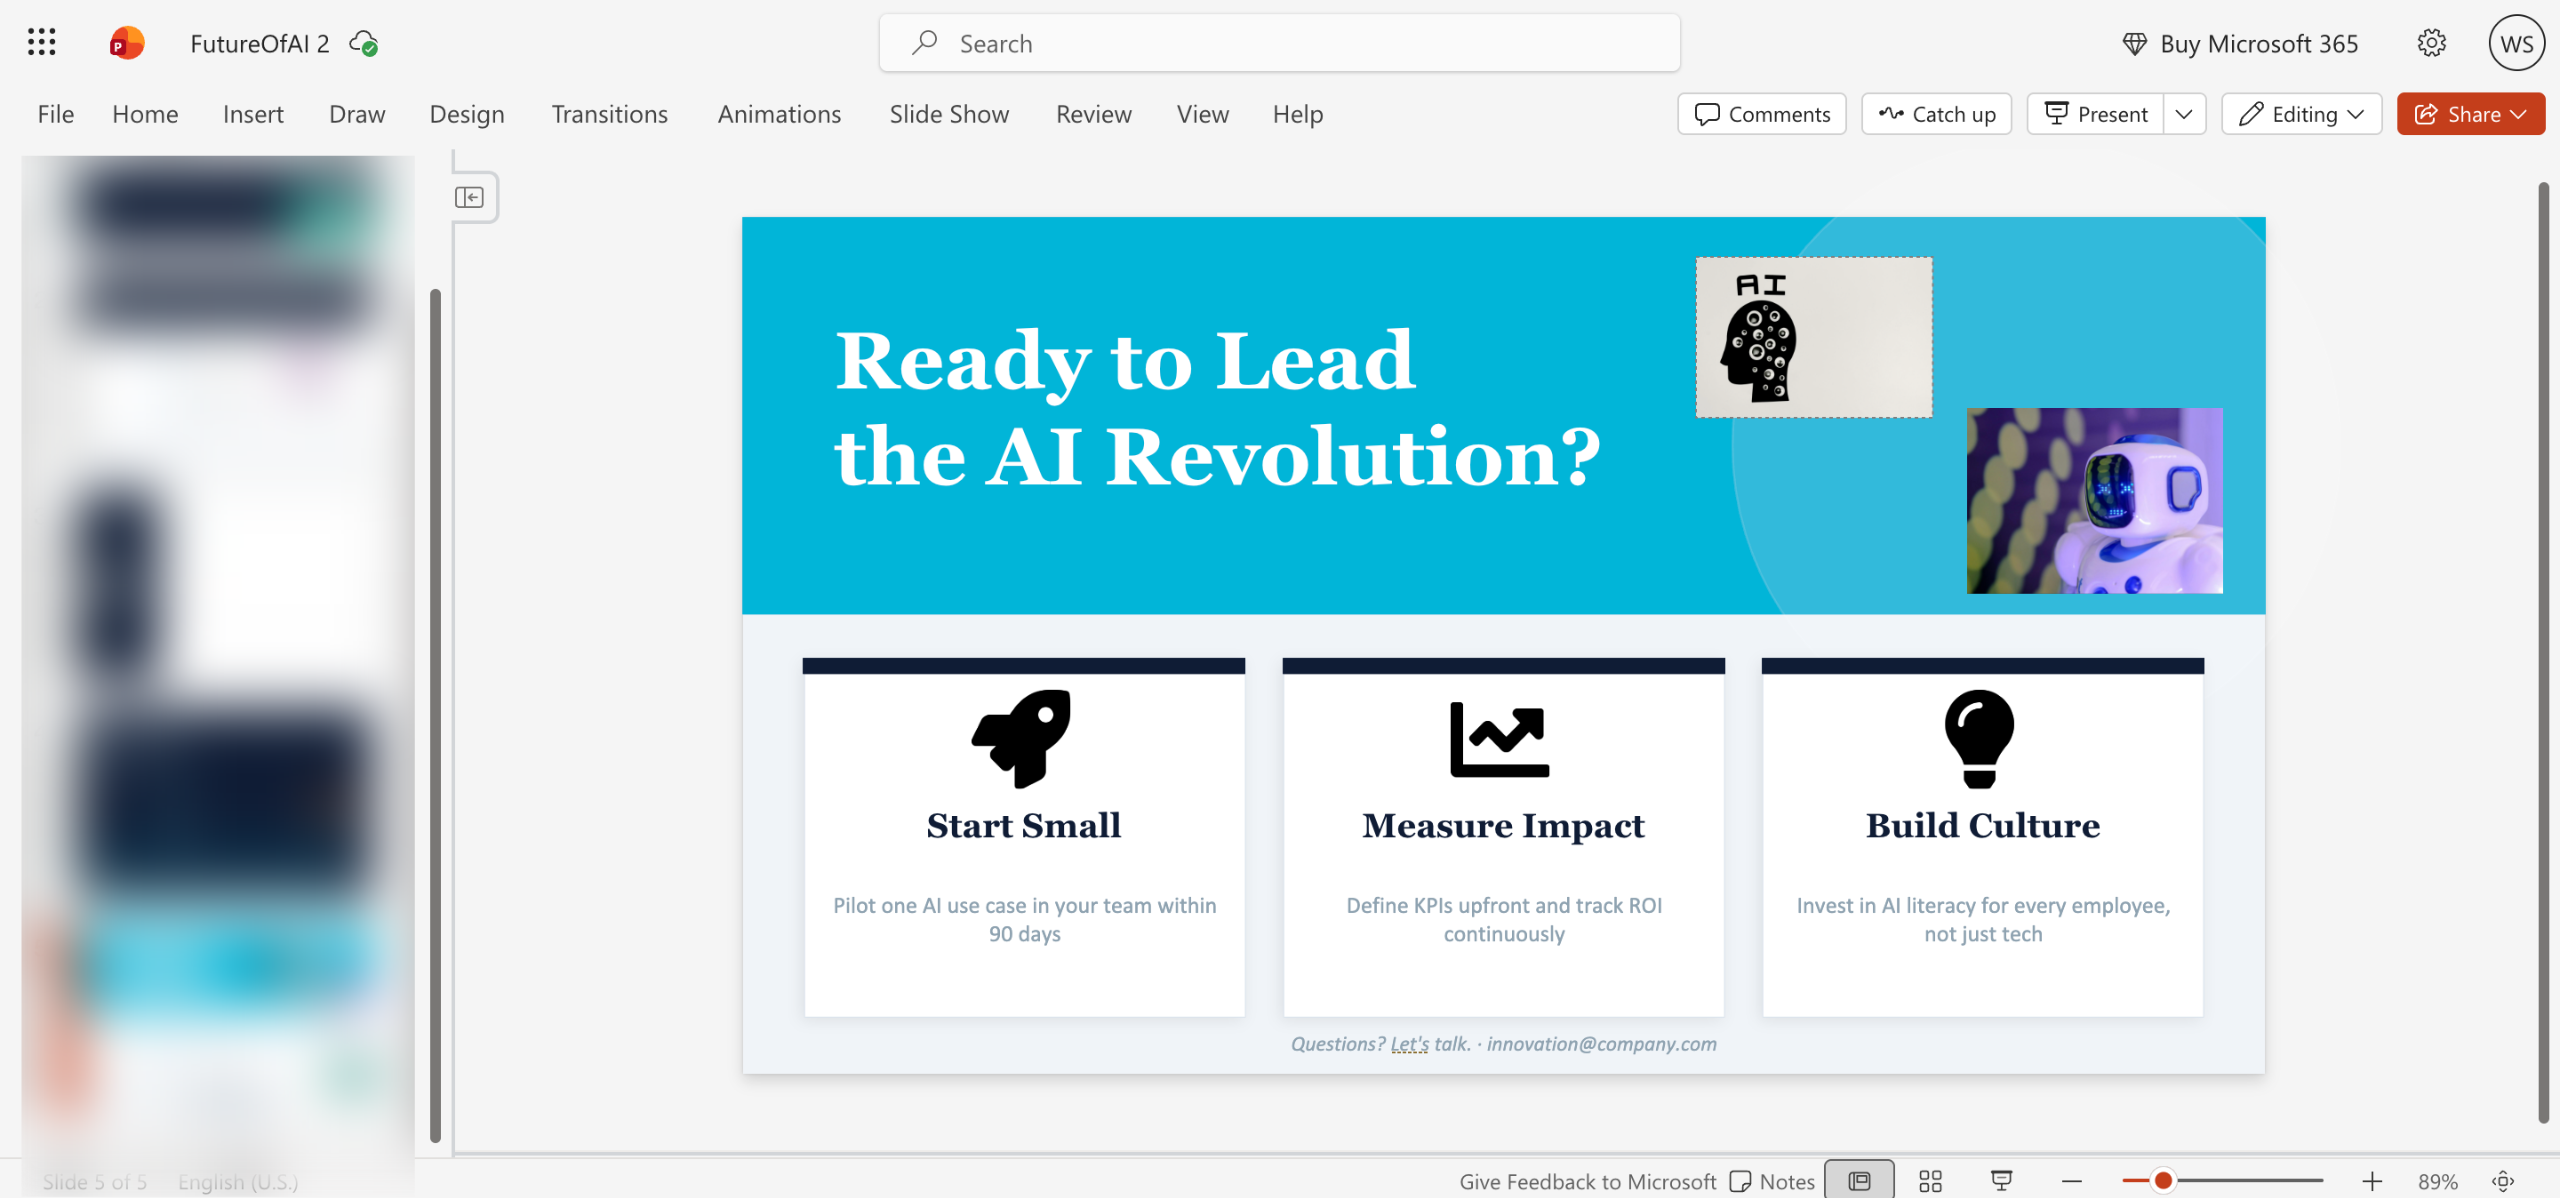2560x1198 pixels.
Task: Toggle the Notes pane
Action: [x=1772, y=1181]
